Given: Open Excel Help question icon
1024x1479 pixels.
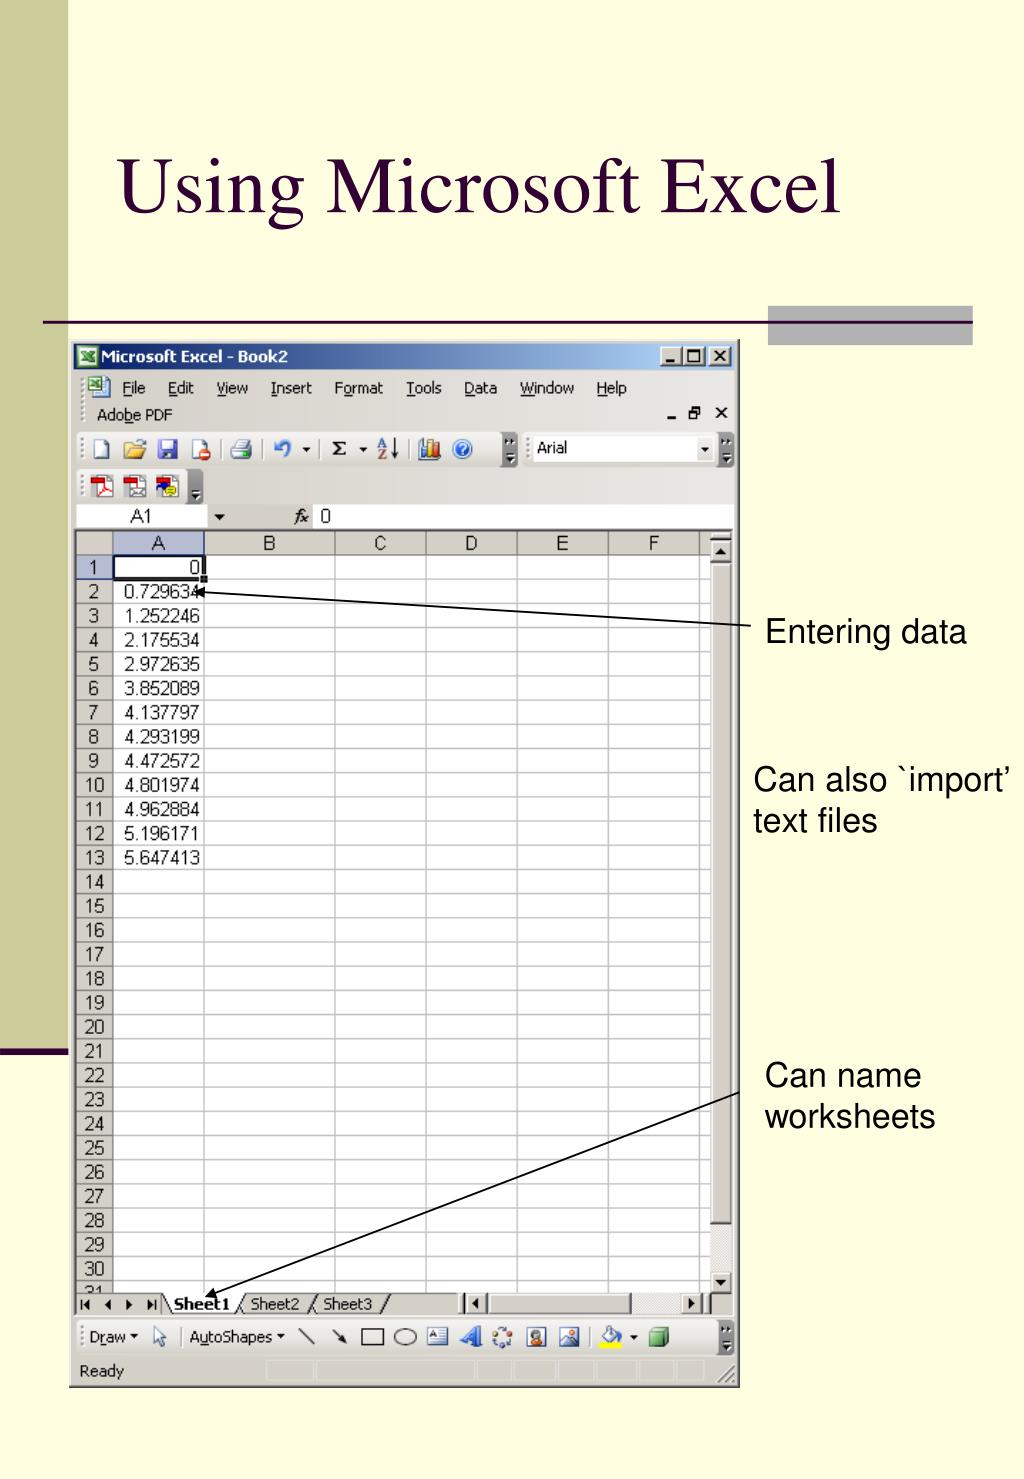Looking at the screenshot, I should (x=461, y=450).
